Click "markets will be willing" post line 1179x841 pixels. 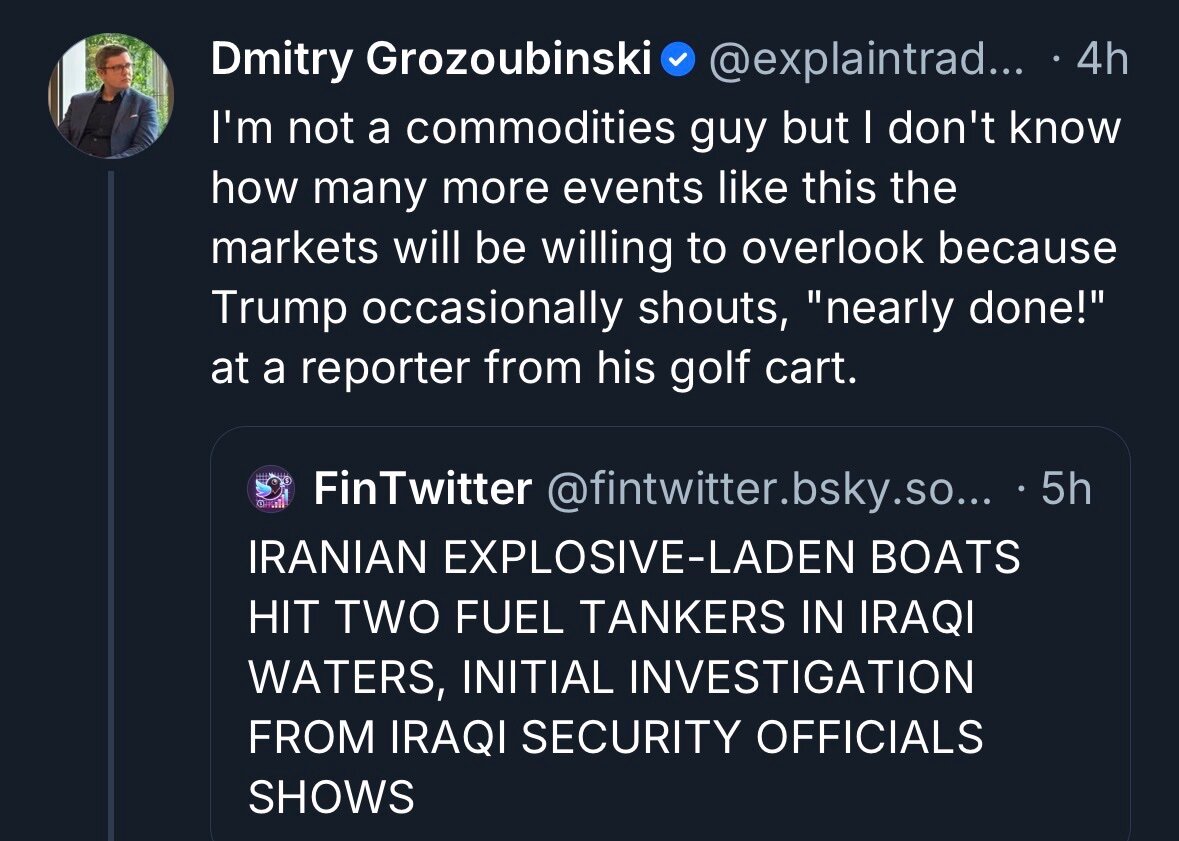[x=663, y=249]
